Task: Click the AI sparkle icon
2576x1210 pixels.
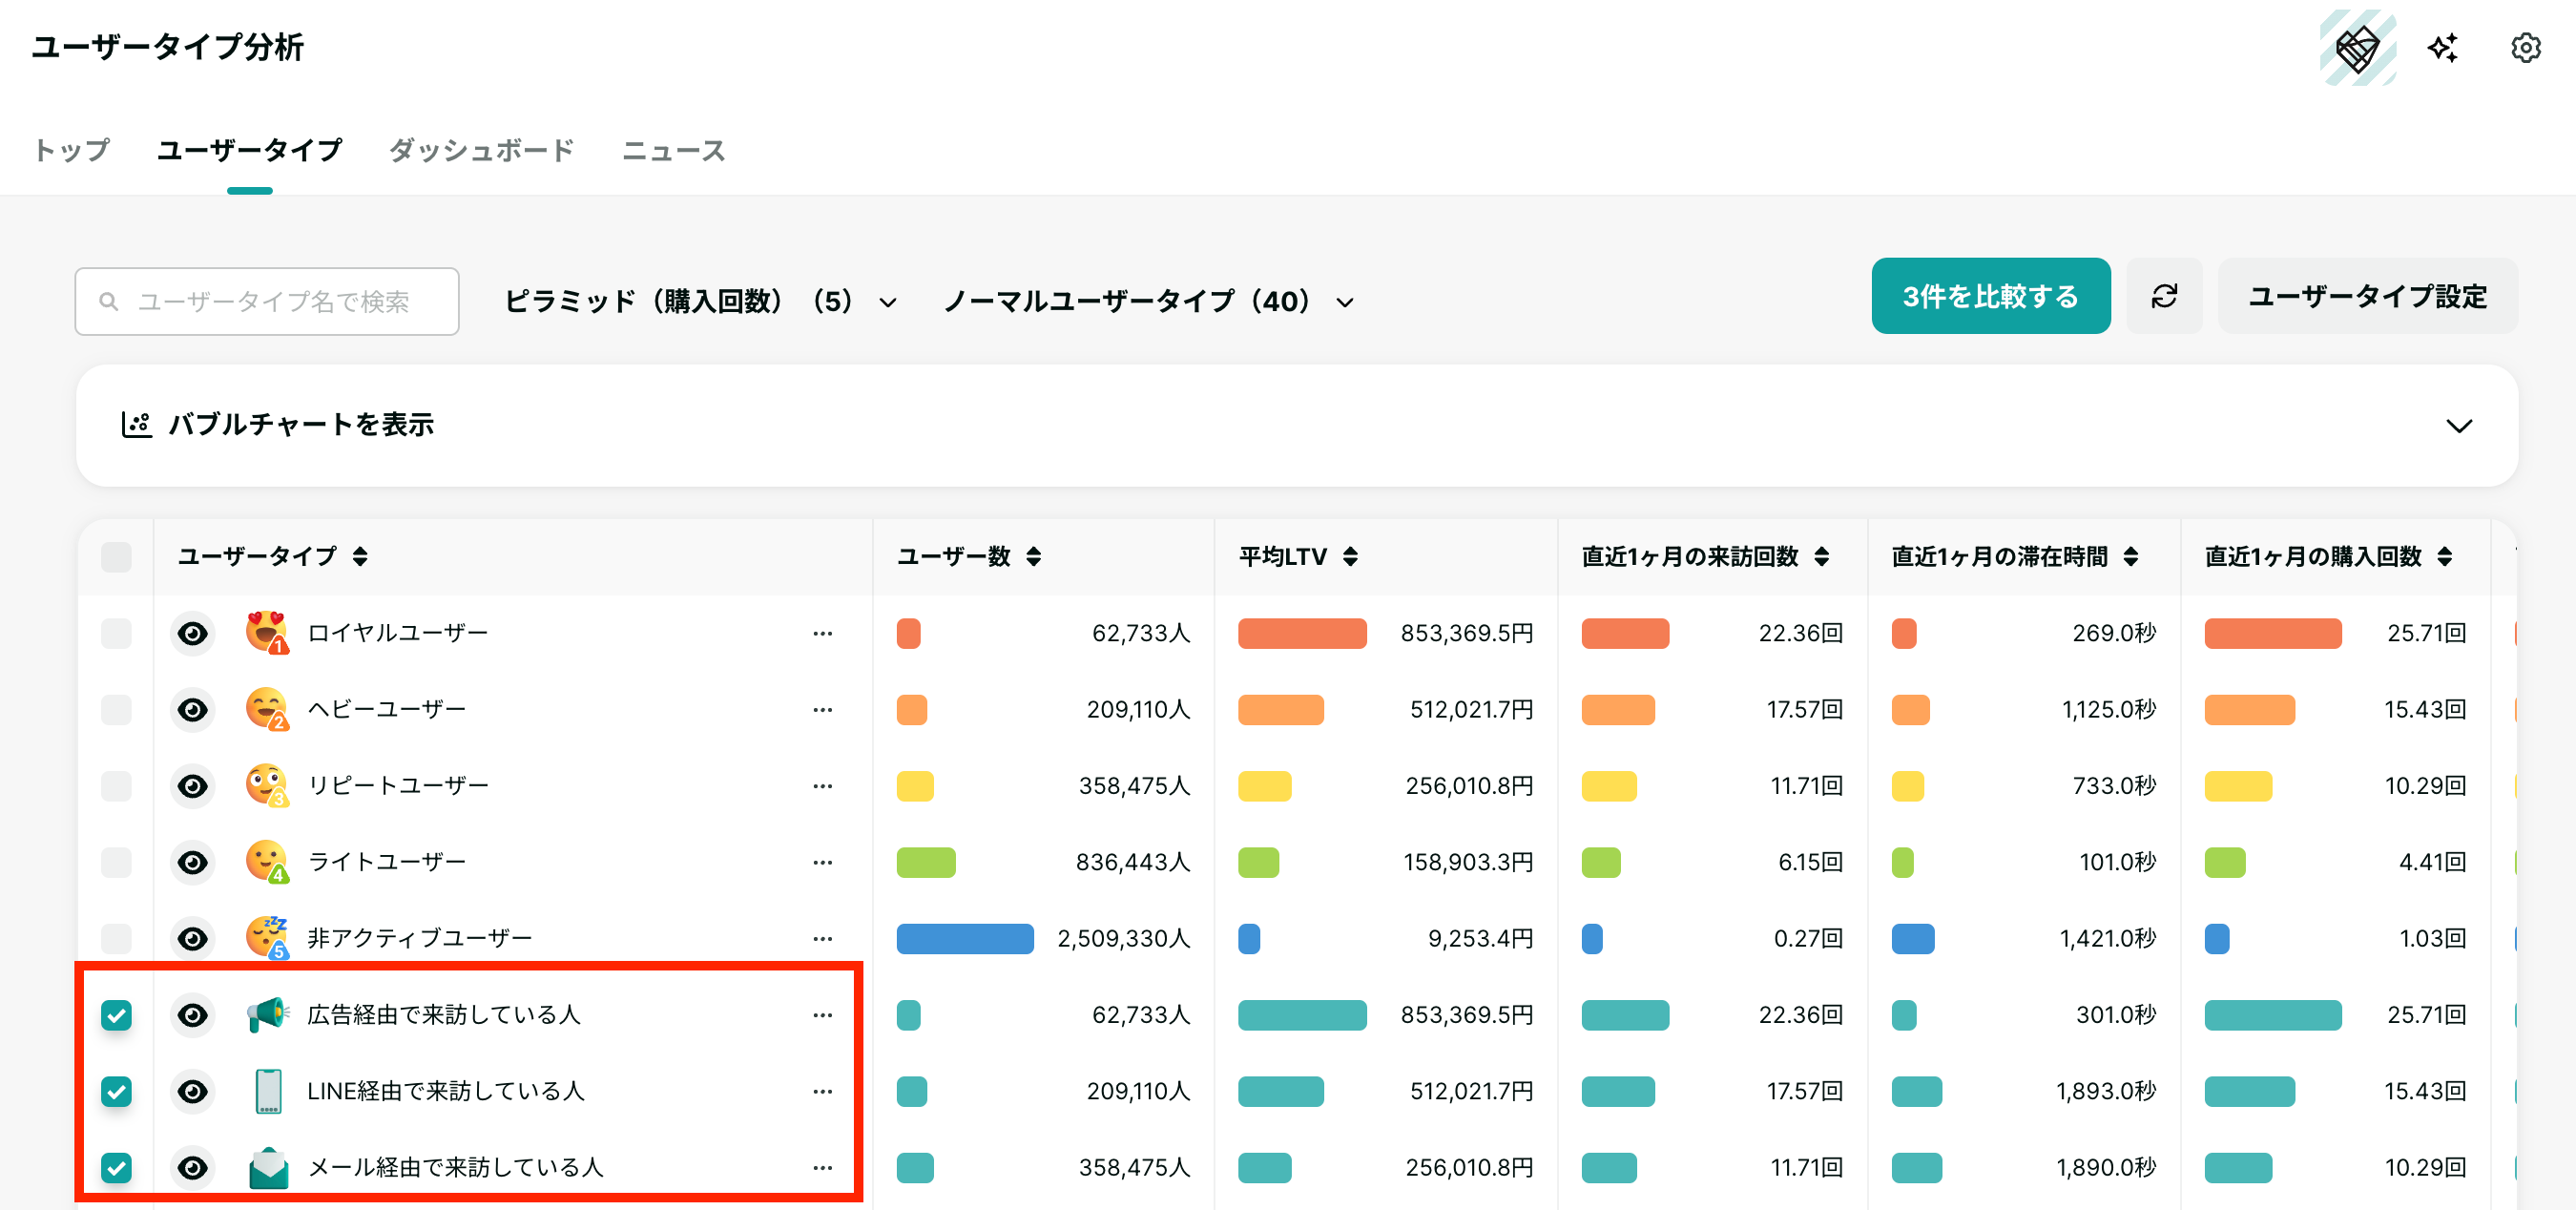Action: [2443, 47]
